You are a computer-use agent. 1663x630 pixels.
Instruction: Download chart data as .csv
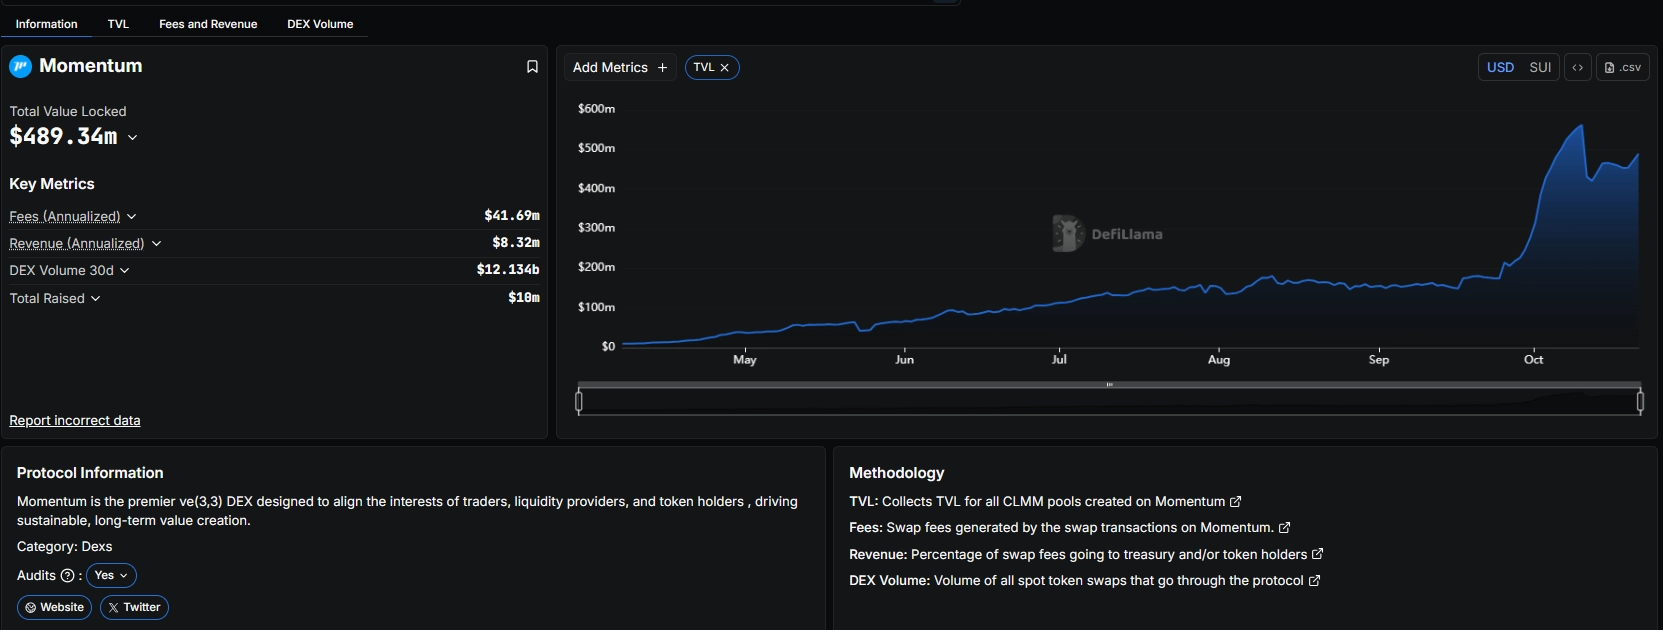click(x=1622, y=67)
